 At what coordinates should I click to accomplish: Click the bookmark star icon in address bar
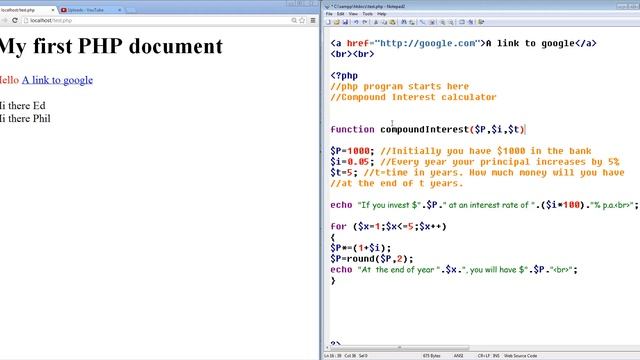(302, 20)
